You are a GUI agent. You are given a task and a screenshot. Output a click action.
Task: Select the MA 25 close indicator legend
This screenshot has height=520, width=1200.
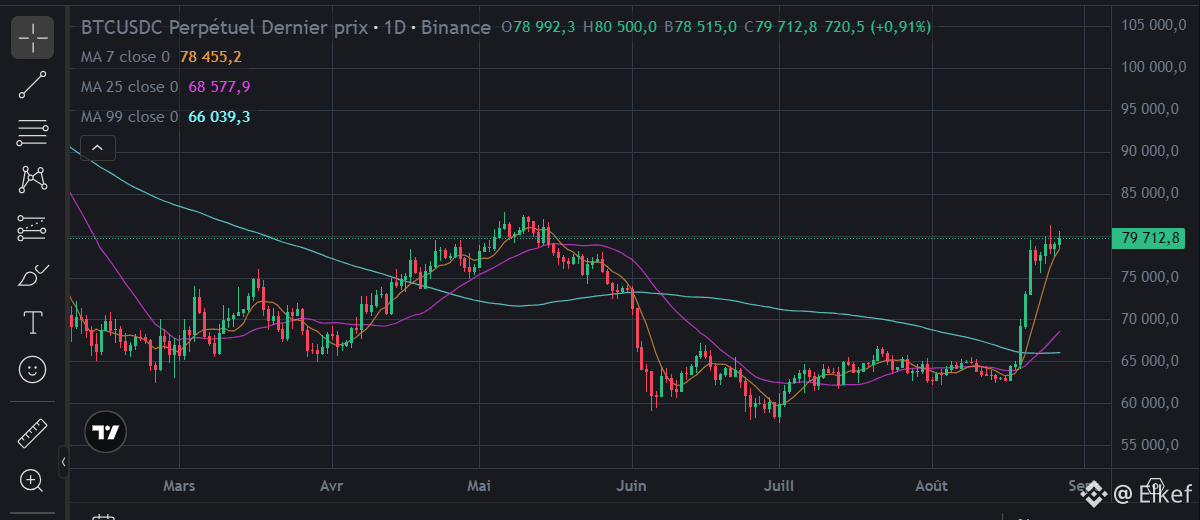(129, 87)
